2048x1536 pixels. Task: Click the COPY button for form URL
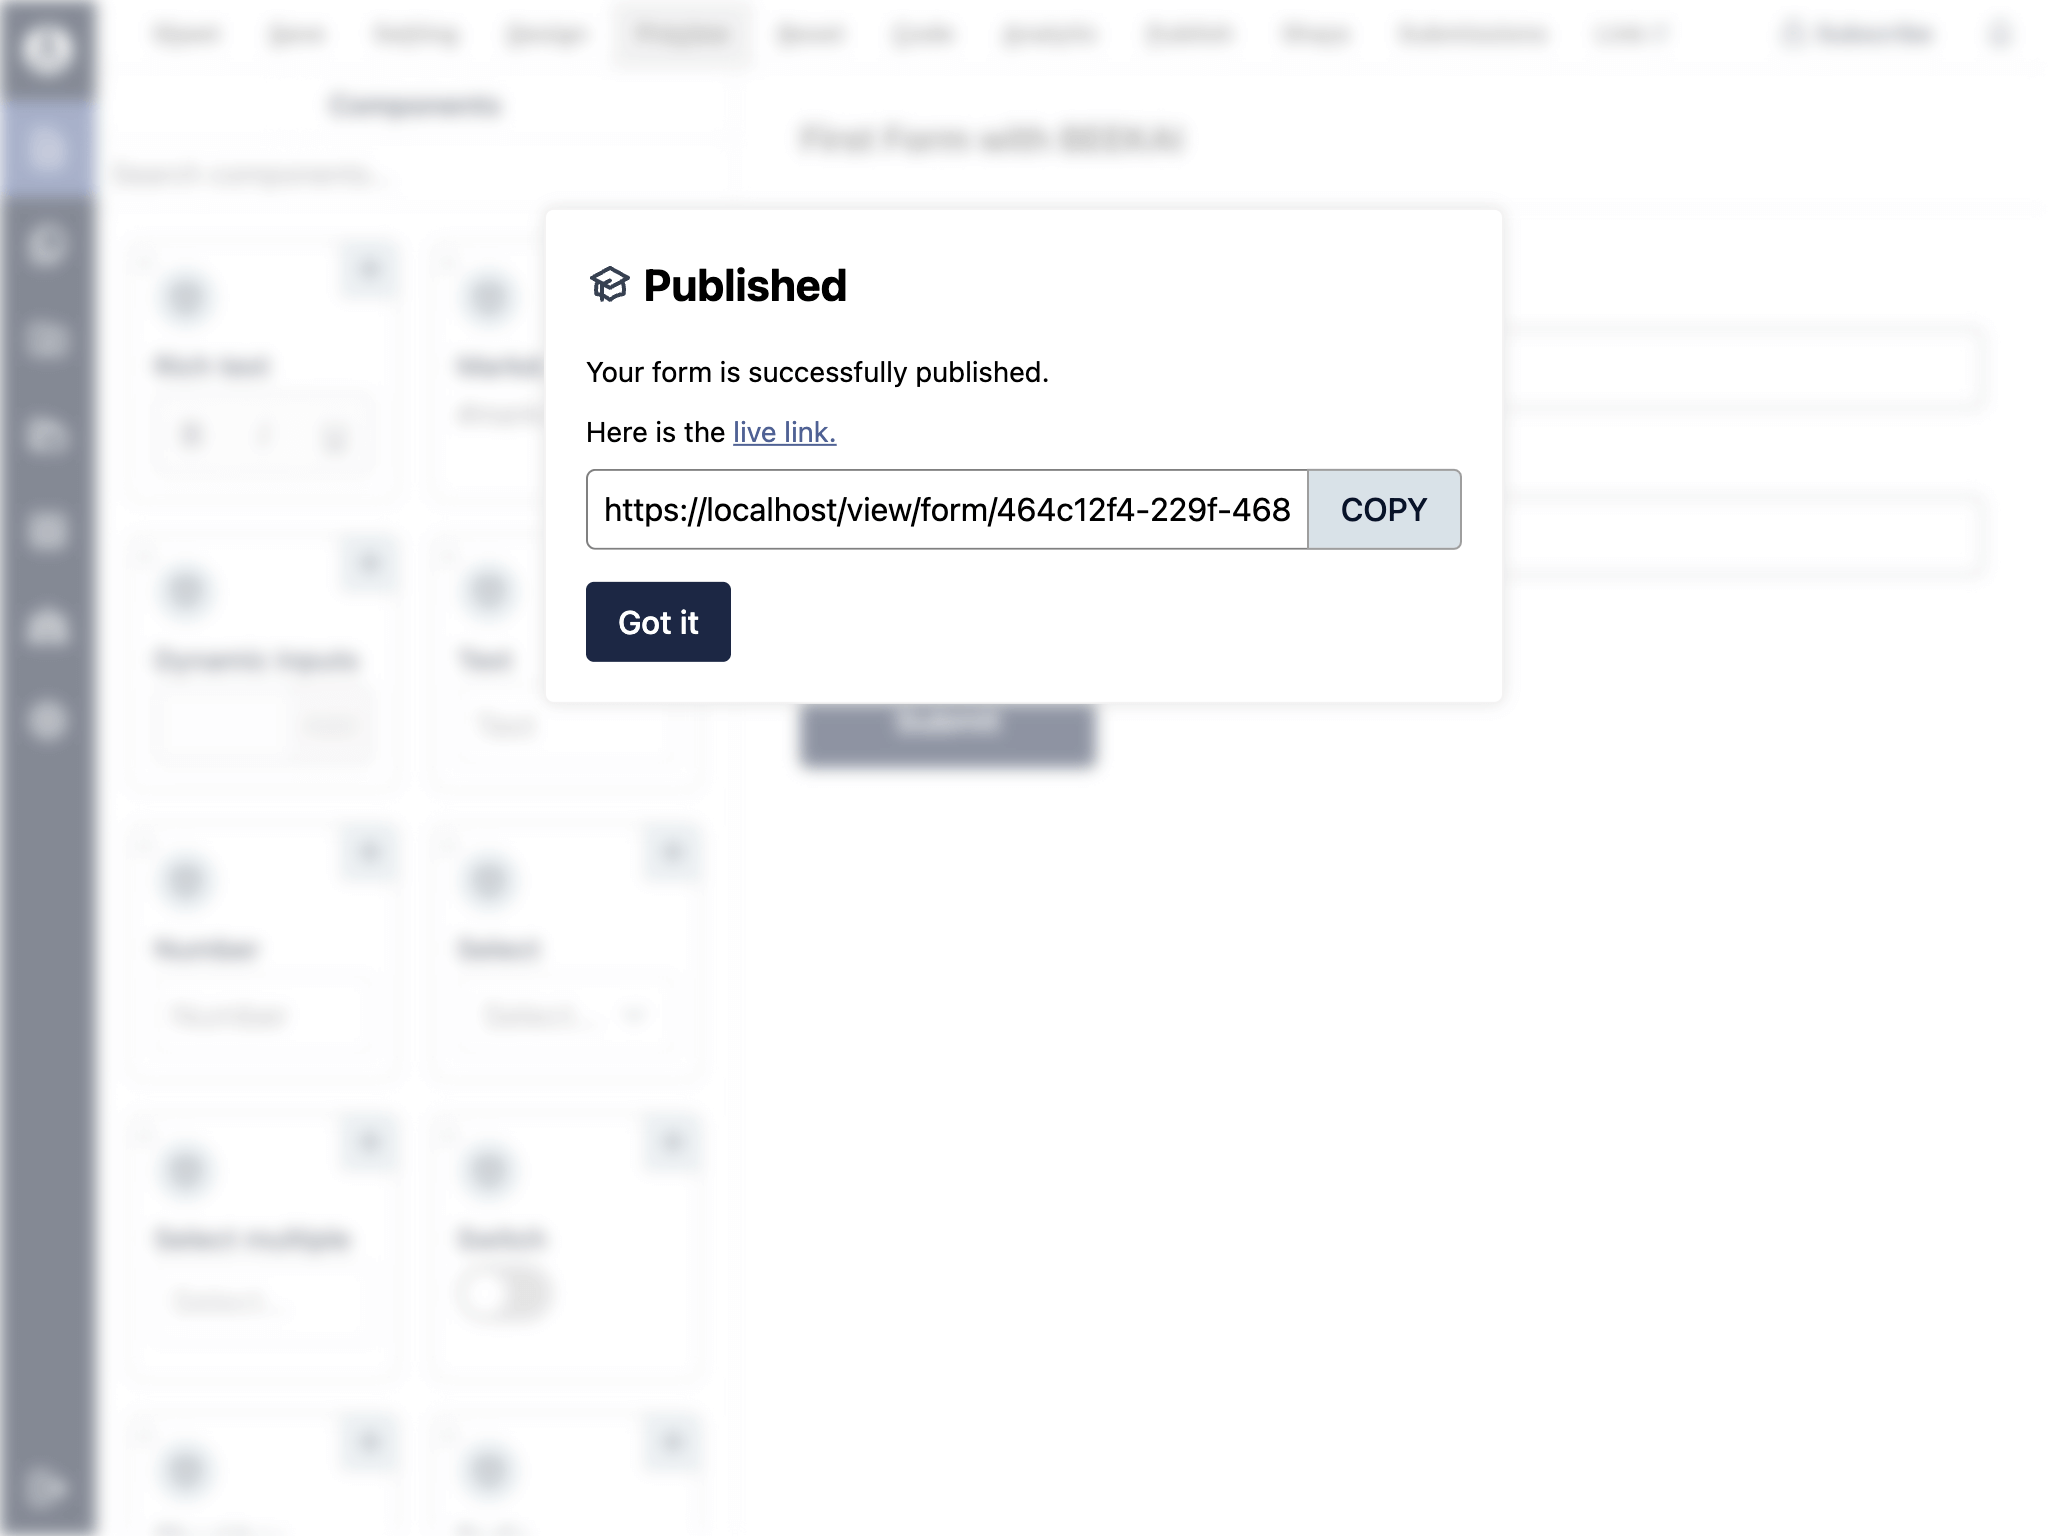coord(1384,508)
